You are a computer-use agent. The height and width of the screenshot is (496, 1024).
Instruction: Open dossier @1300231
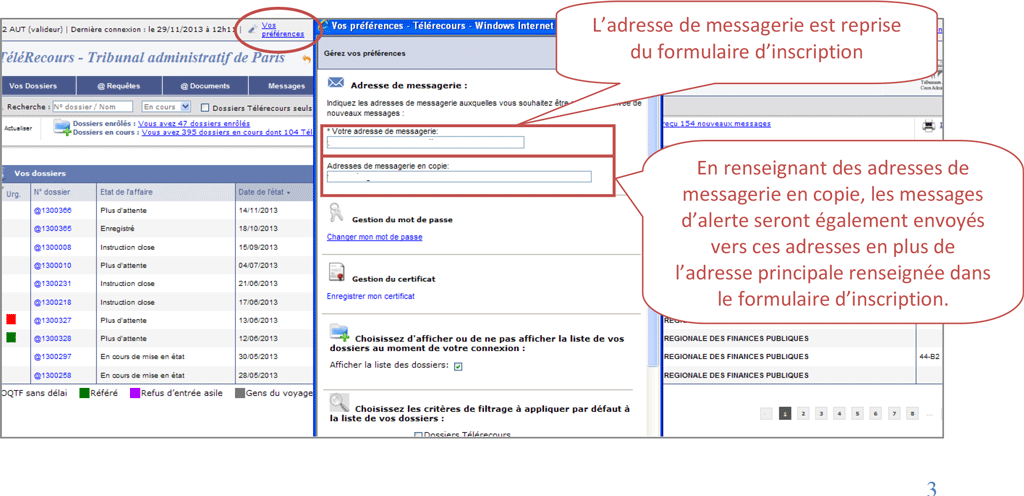(x=53, y=284)
